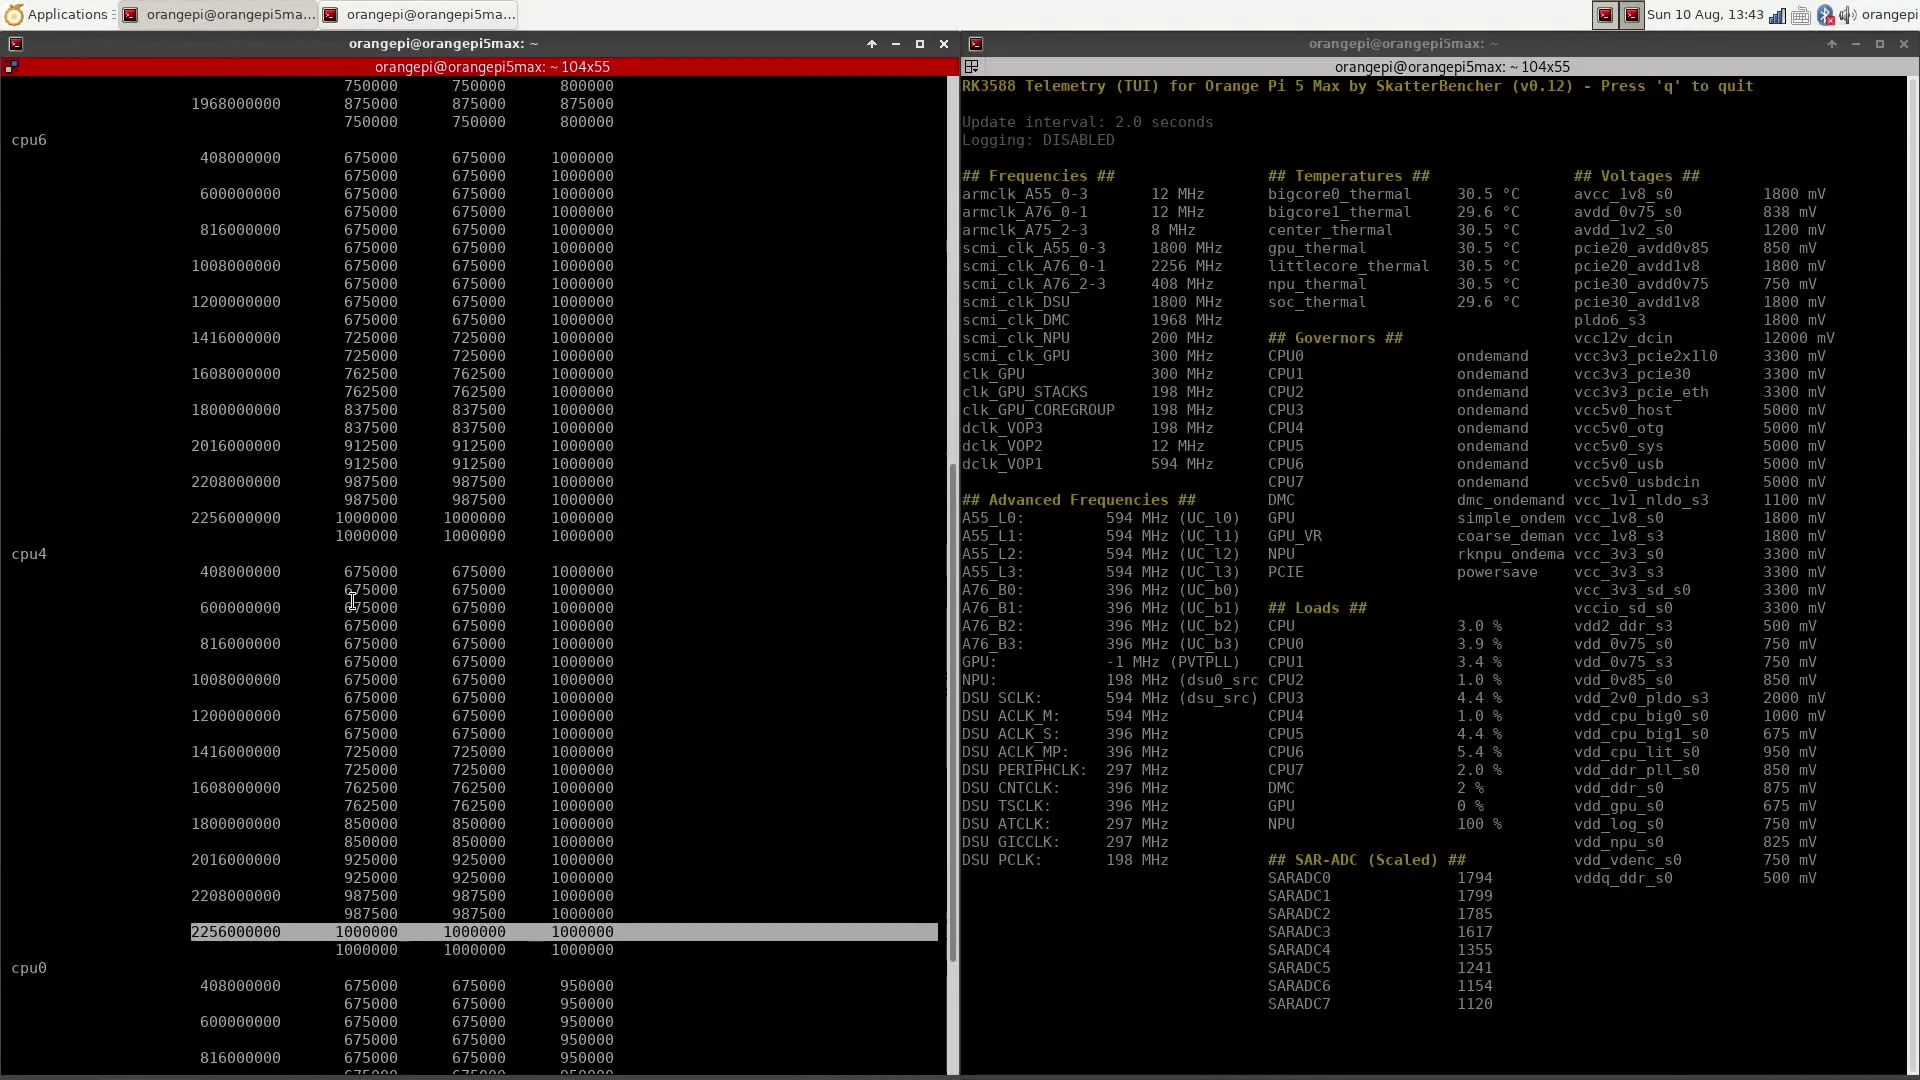Switch to first orangepi terminal taskbar entry
The width and height of the screenshot is (1920, 1080).
coord(218,14)
